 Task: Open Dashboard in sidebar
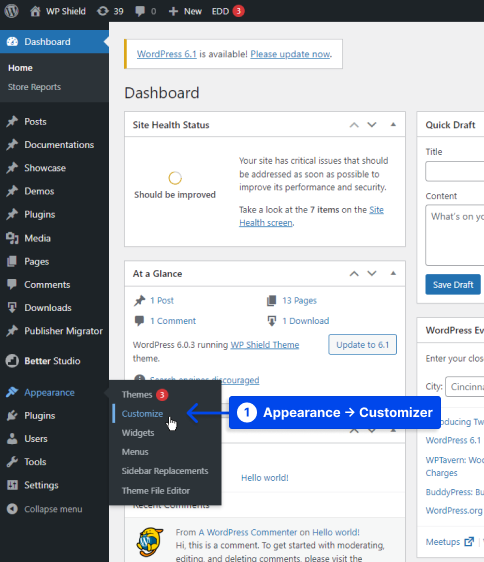tap(54, 42)
